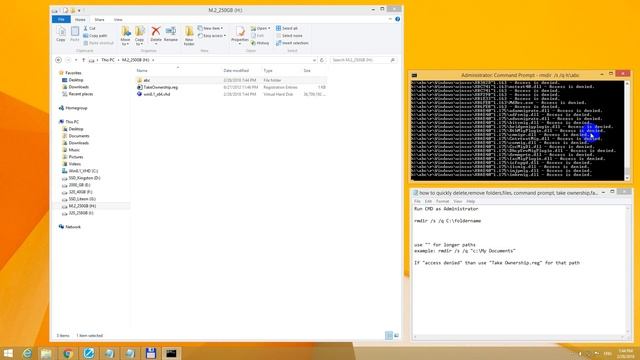Switch to details view icon in status bar
The height and width of the screenshot is (360, 640).
[389, 336]
